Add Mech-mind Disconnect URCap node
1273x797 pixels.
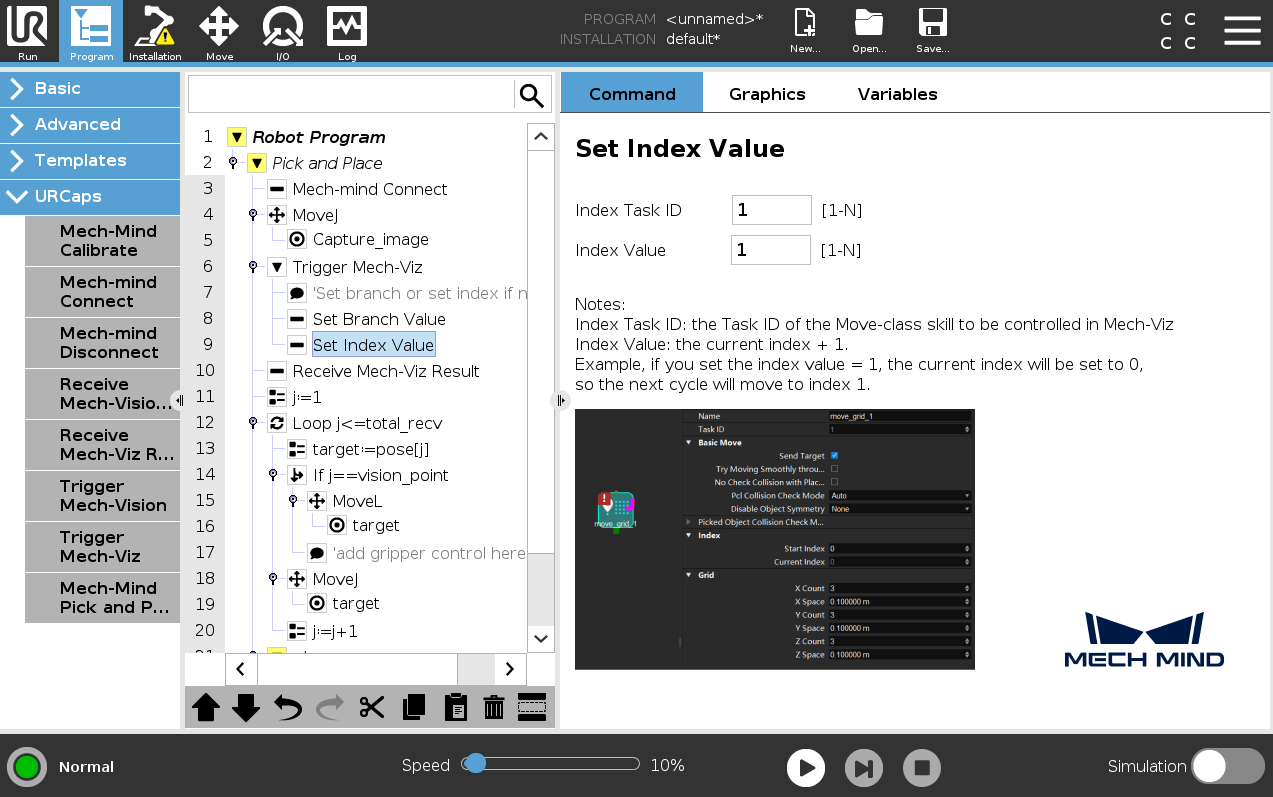pos(102,343)
